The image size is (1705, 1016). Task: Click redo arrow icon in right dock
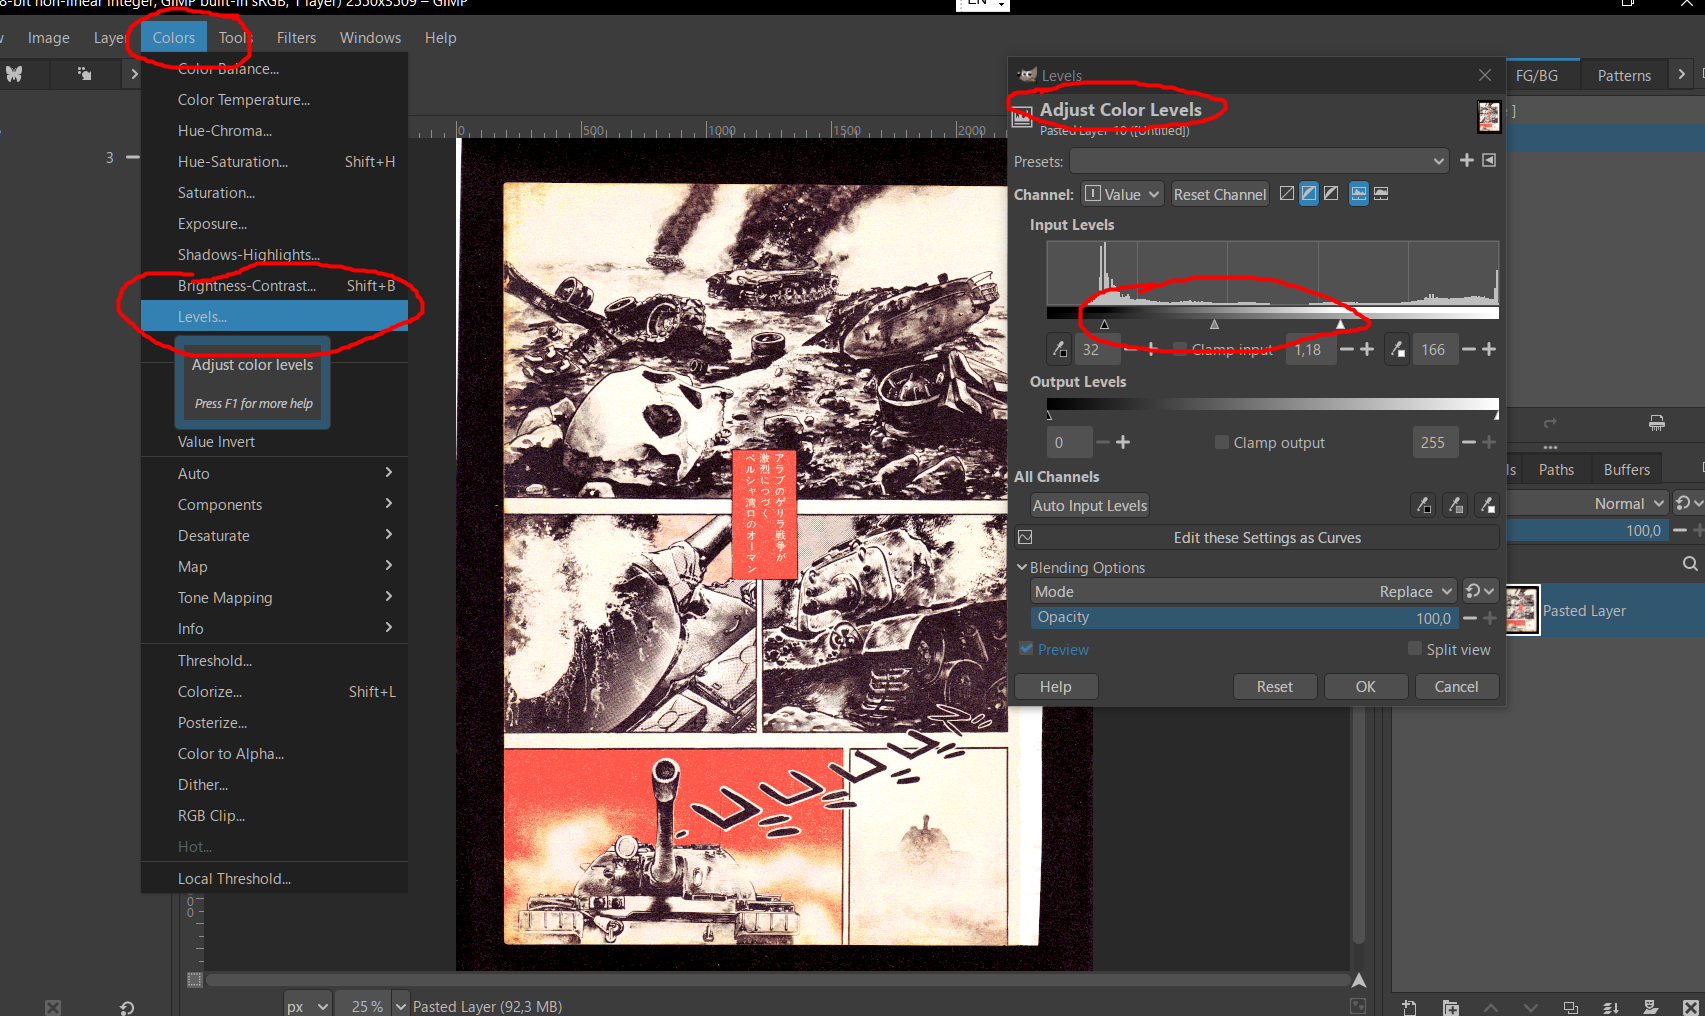(x=1550, y=422)
